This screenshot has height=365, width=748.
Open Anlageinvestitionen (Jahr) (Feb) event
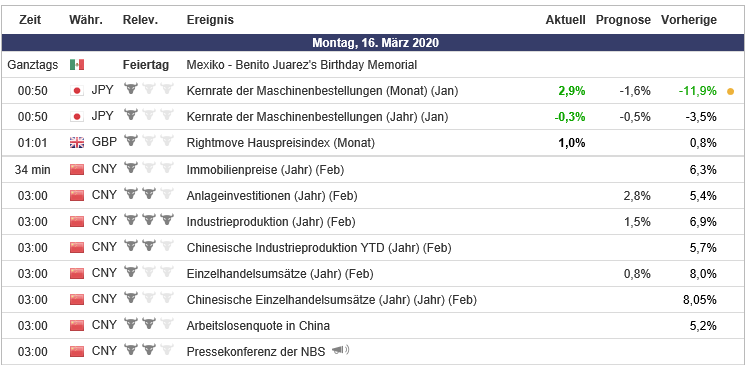tap(272, 195)
